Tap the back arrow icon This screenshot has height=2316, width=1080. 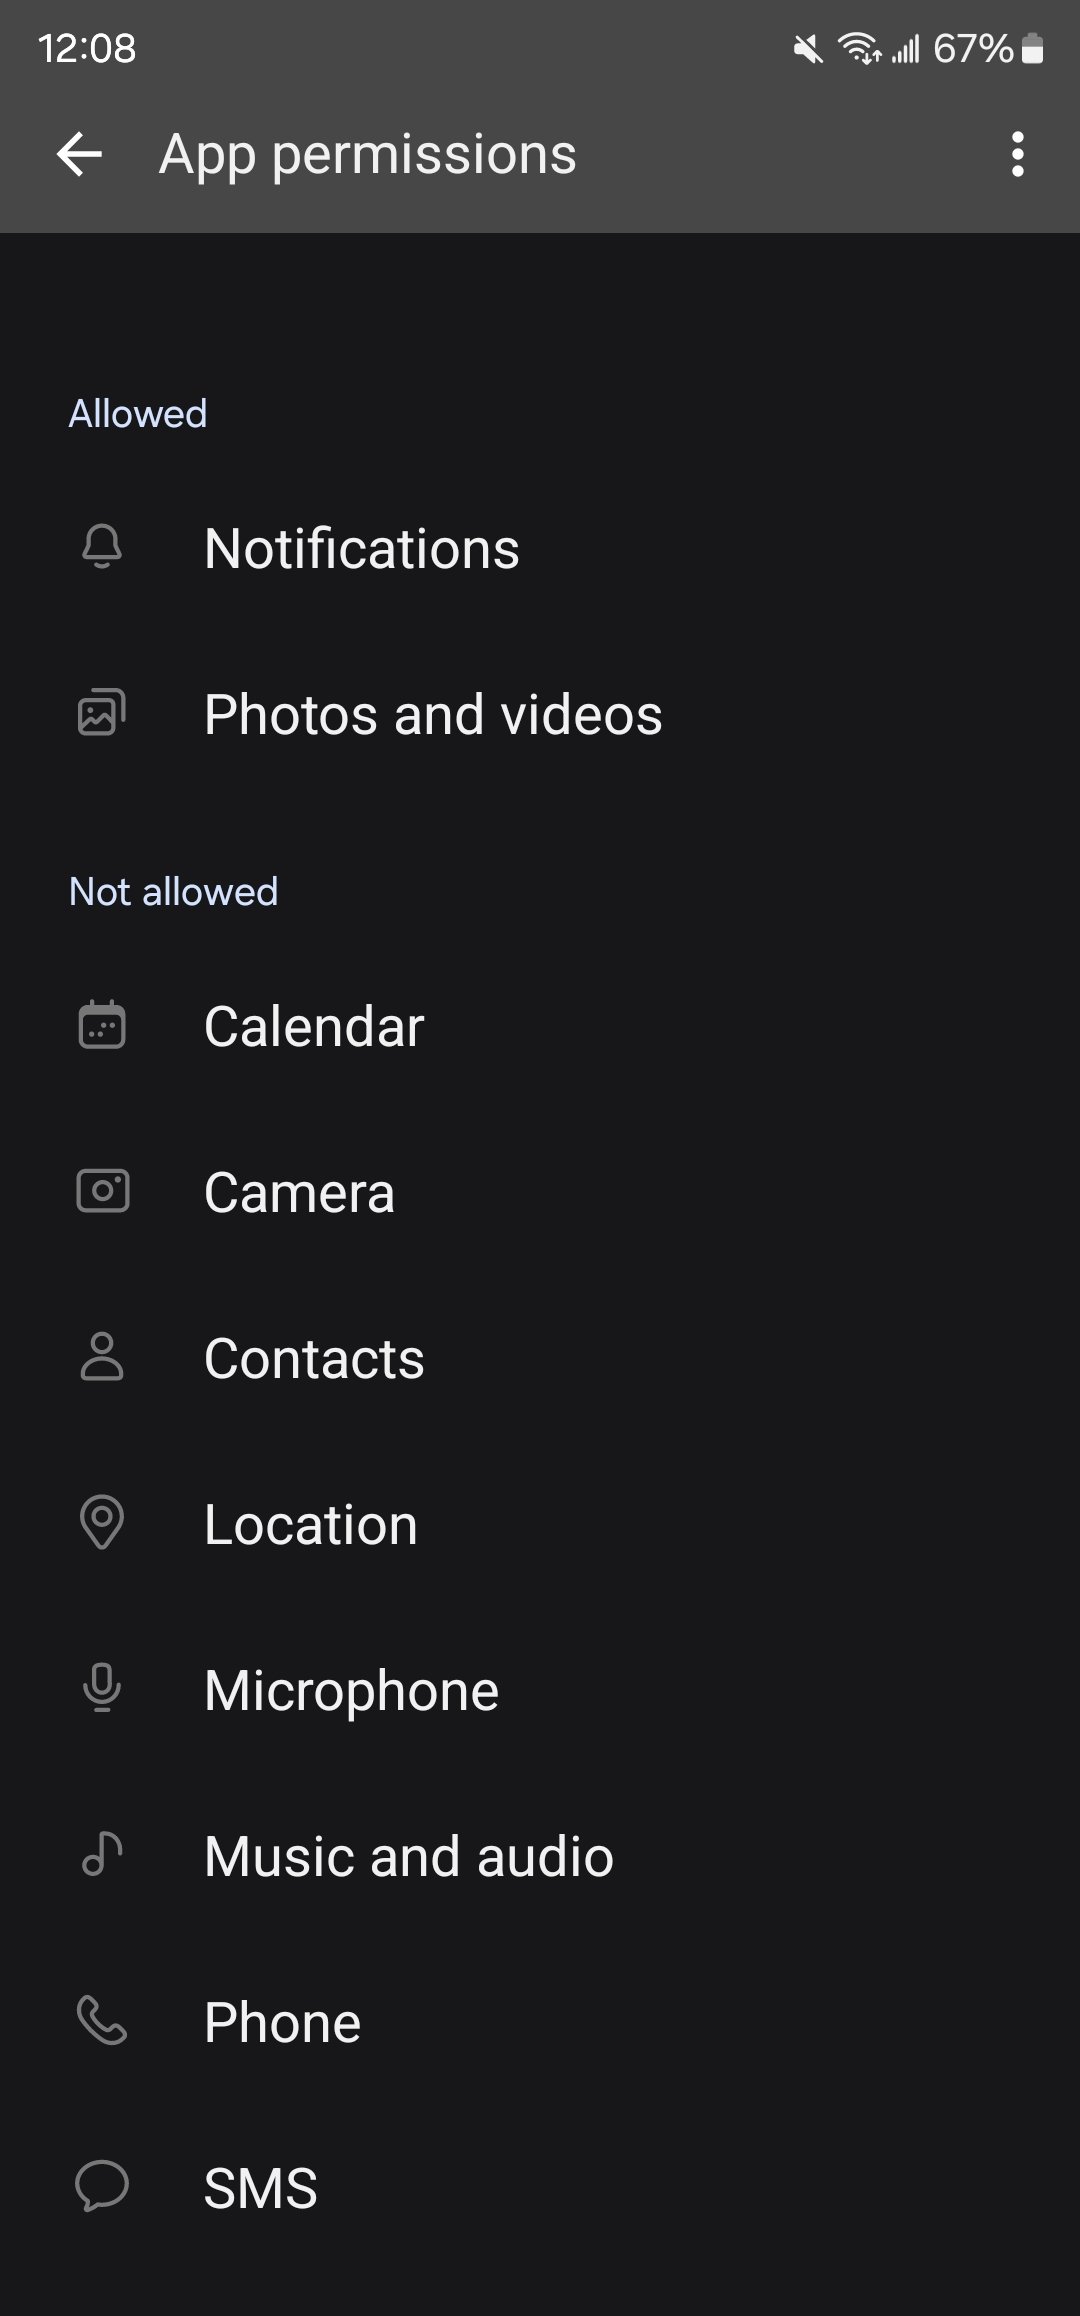79,155
